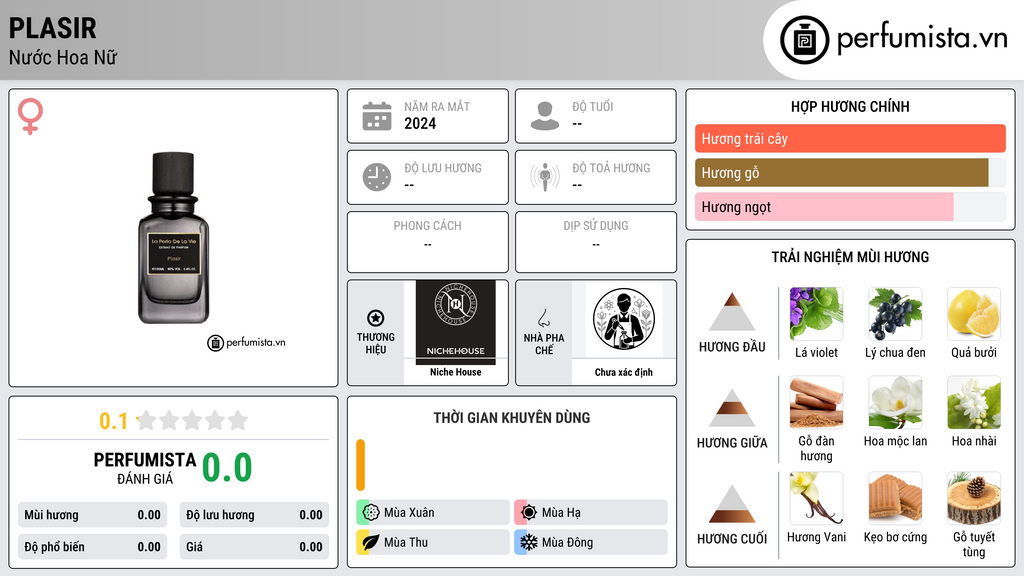Click the Mùa Hạ sun icon
The image size is (1024, 576).
tap(529, 512)
